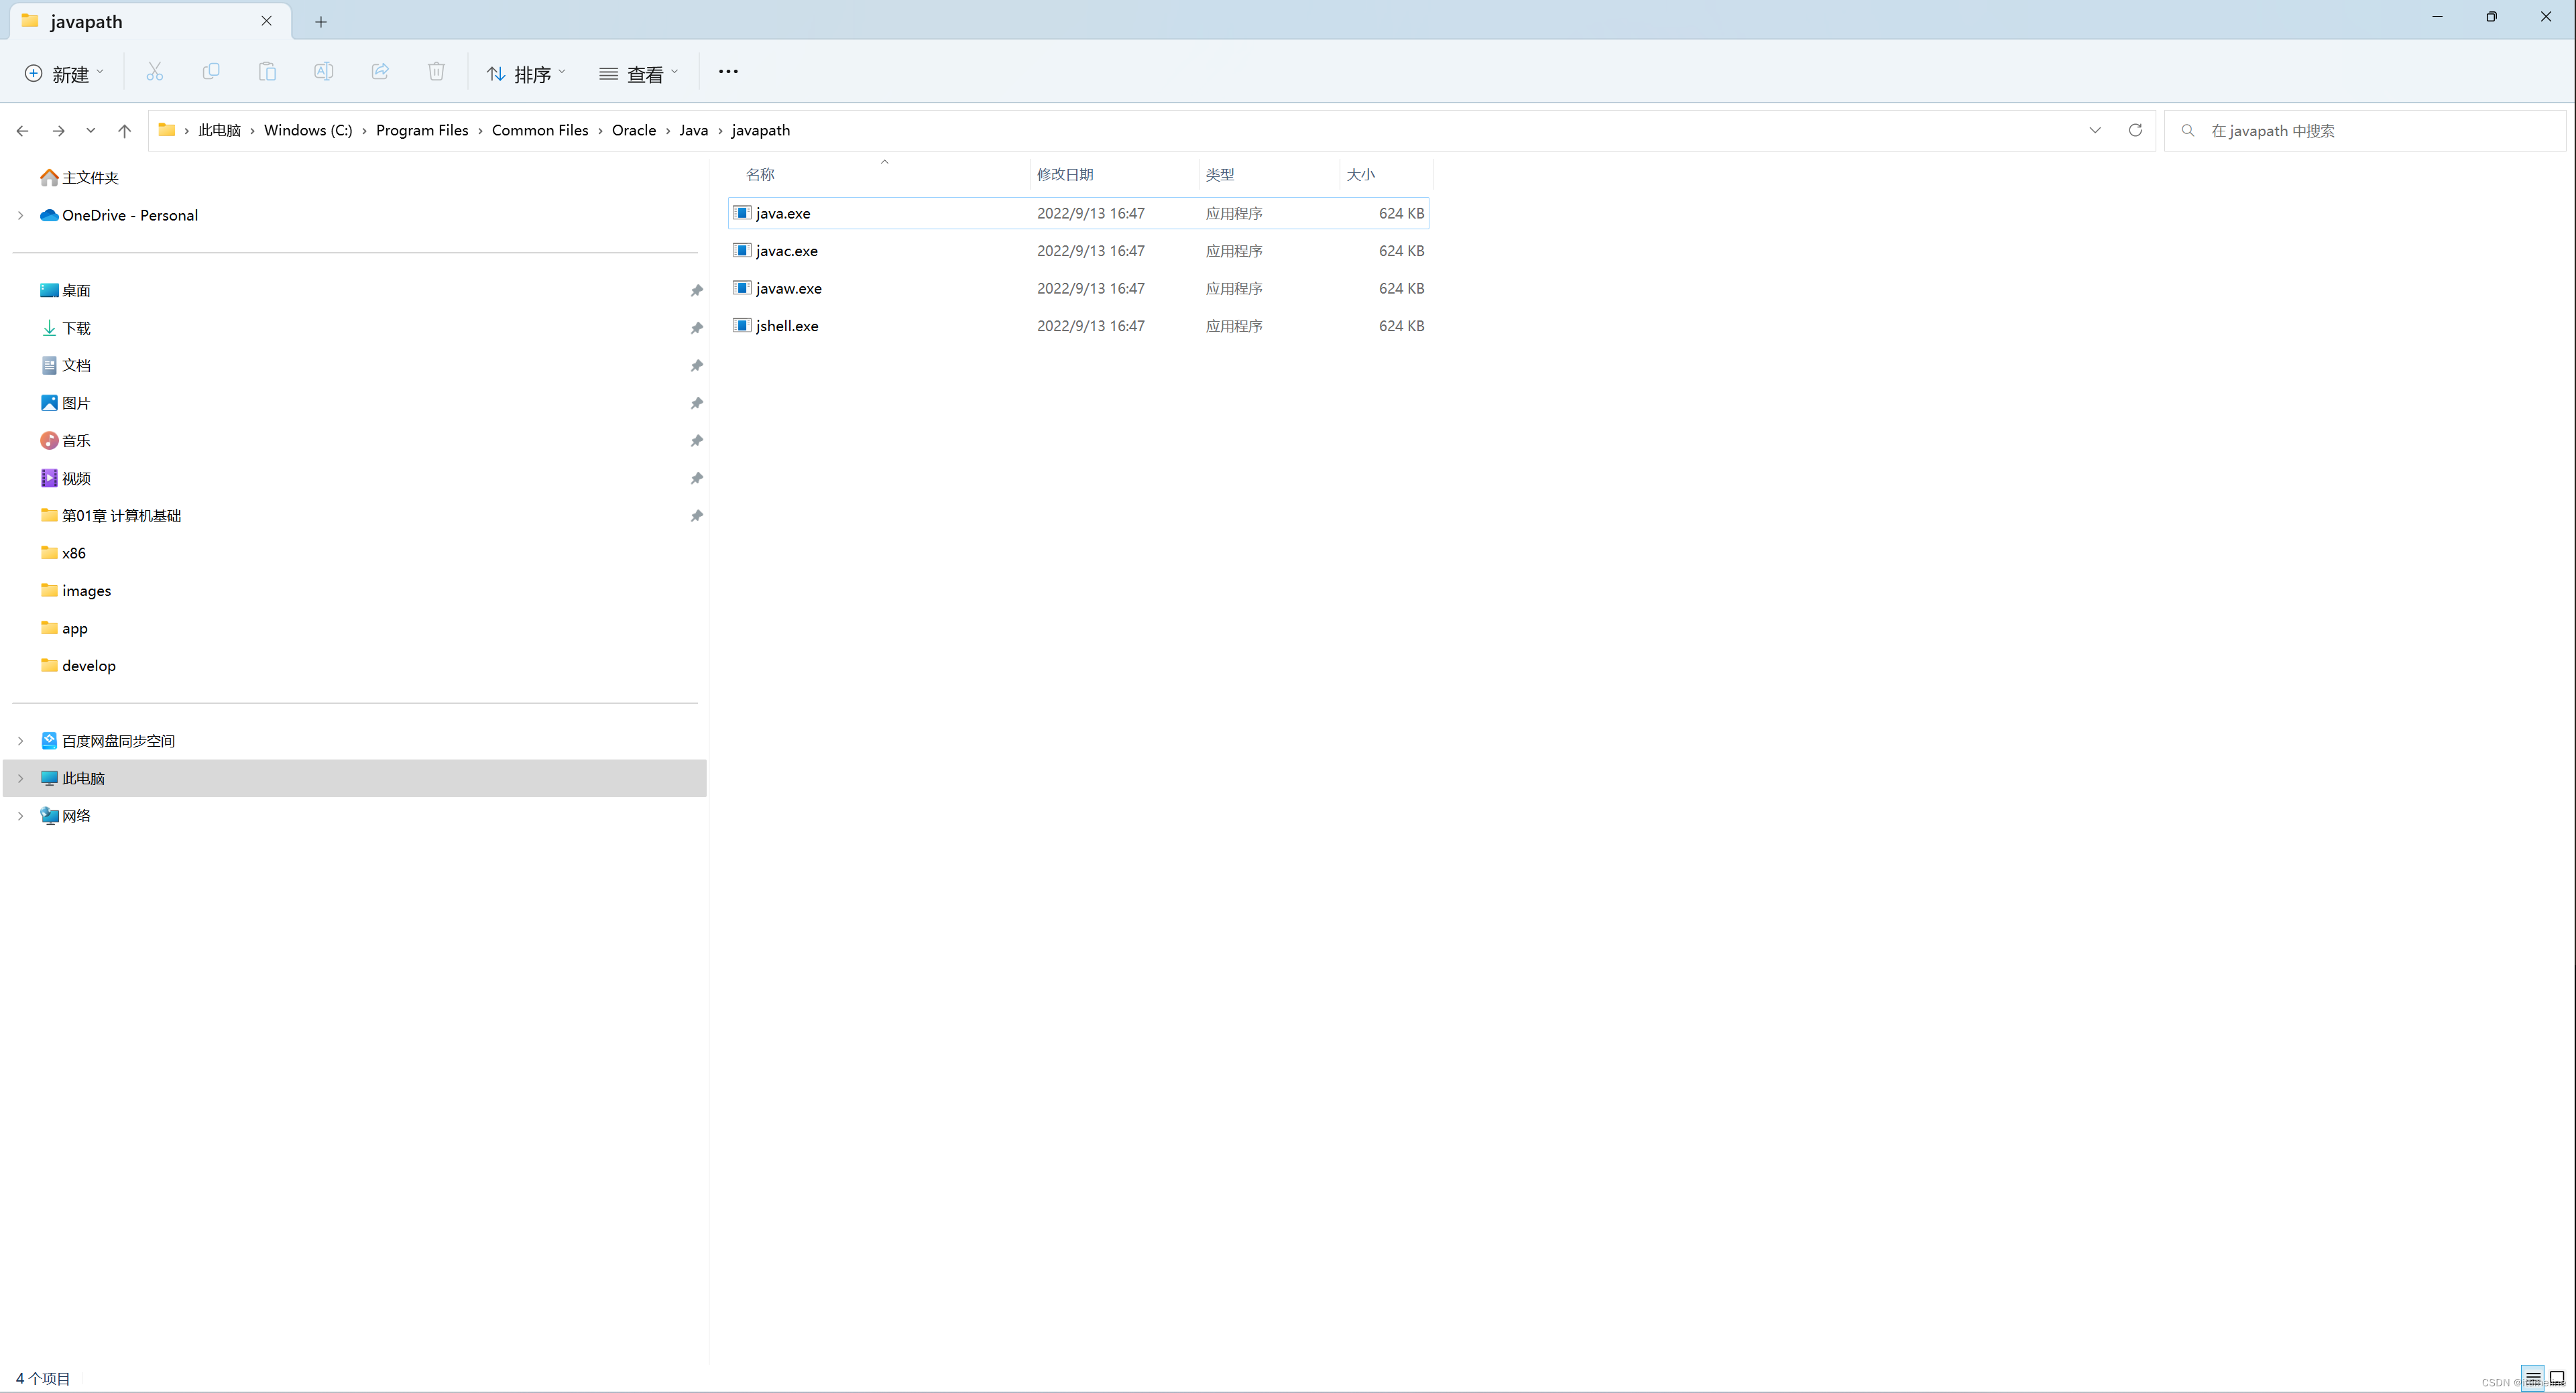The height and width of the screenshot is (1393, 2576).
Task: Click the Rename icon in toolbar
Action: click(x=323, y=72)
